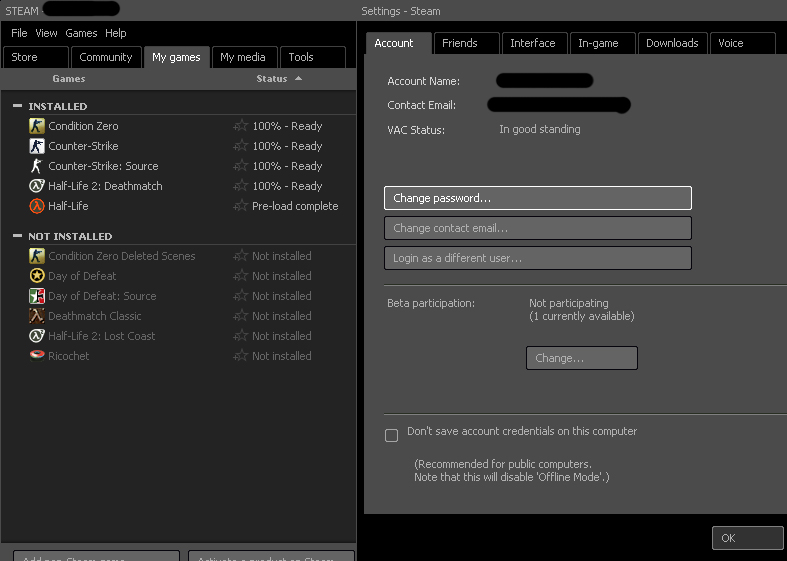787x561 pixels.
Task: Click the orange Half-Life lambda icon
Action: click(x=37, y=206)
